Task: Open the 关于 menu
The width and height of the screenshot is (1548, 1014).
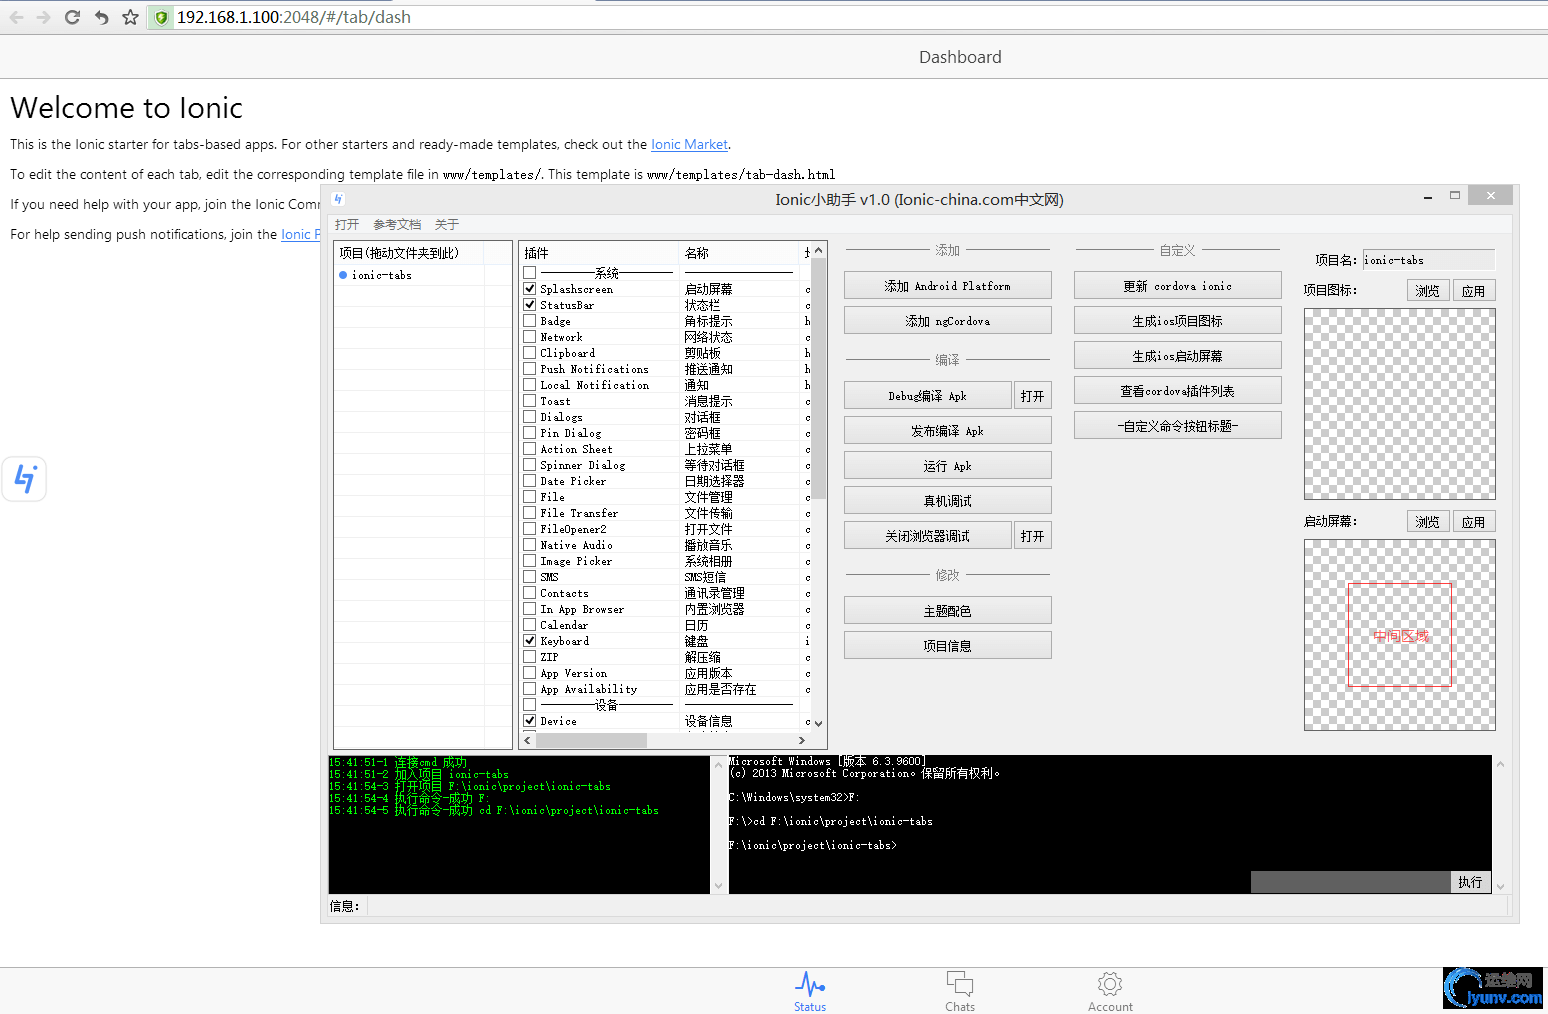Action: tap(447, 224)
